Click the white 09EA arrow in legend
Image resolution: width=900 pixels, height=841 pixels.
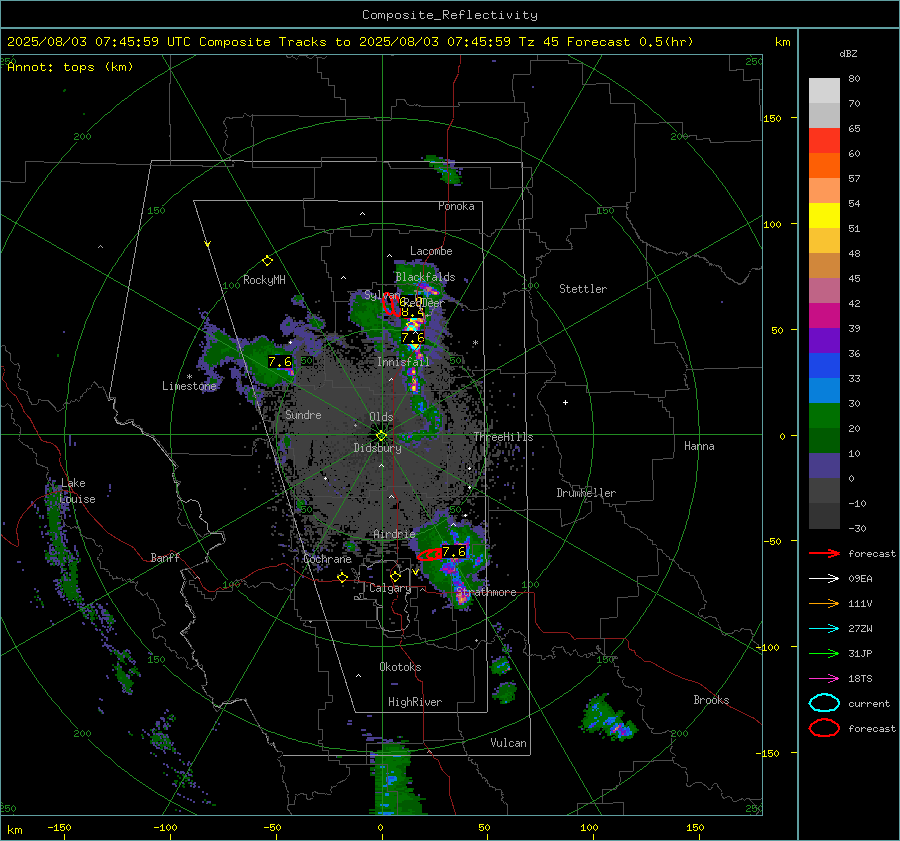tap(824, 579)
